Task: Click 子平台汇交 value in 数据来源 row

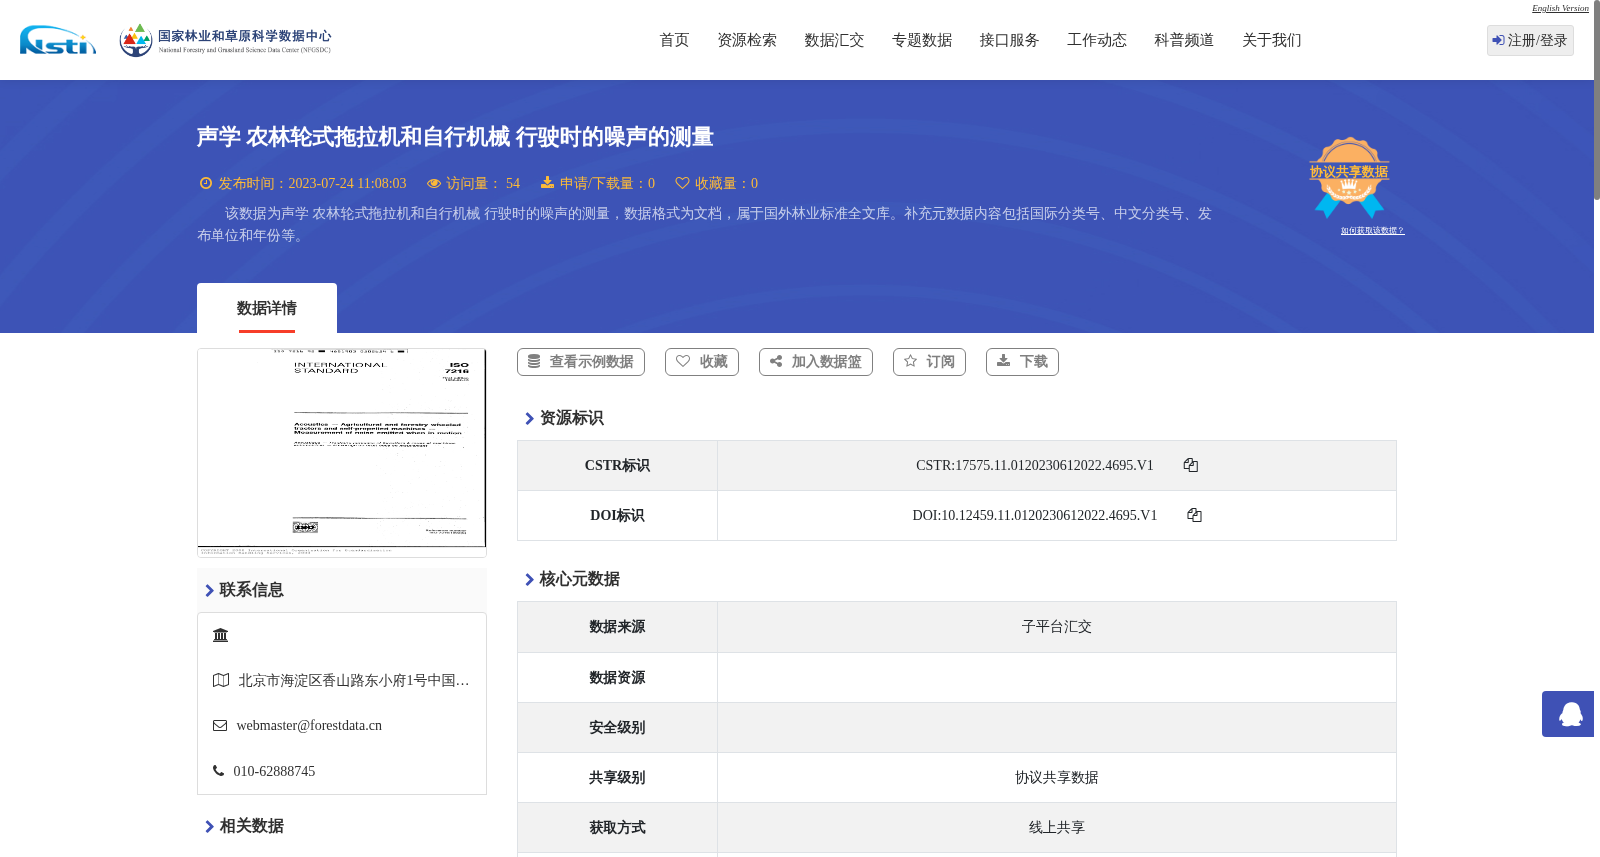Action: [1057, 627]
